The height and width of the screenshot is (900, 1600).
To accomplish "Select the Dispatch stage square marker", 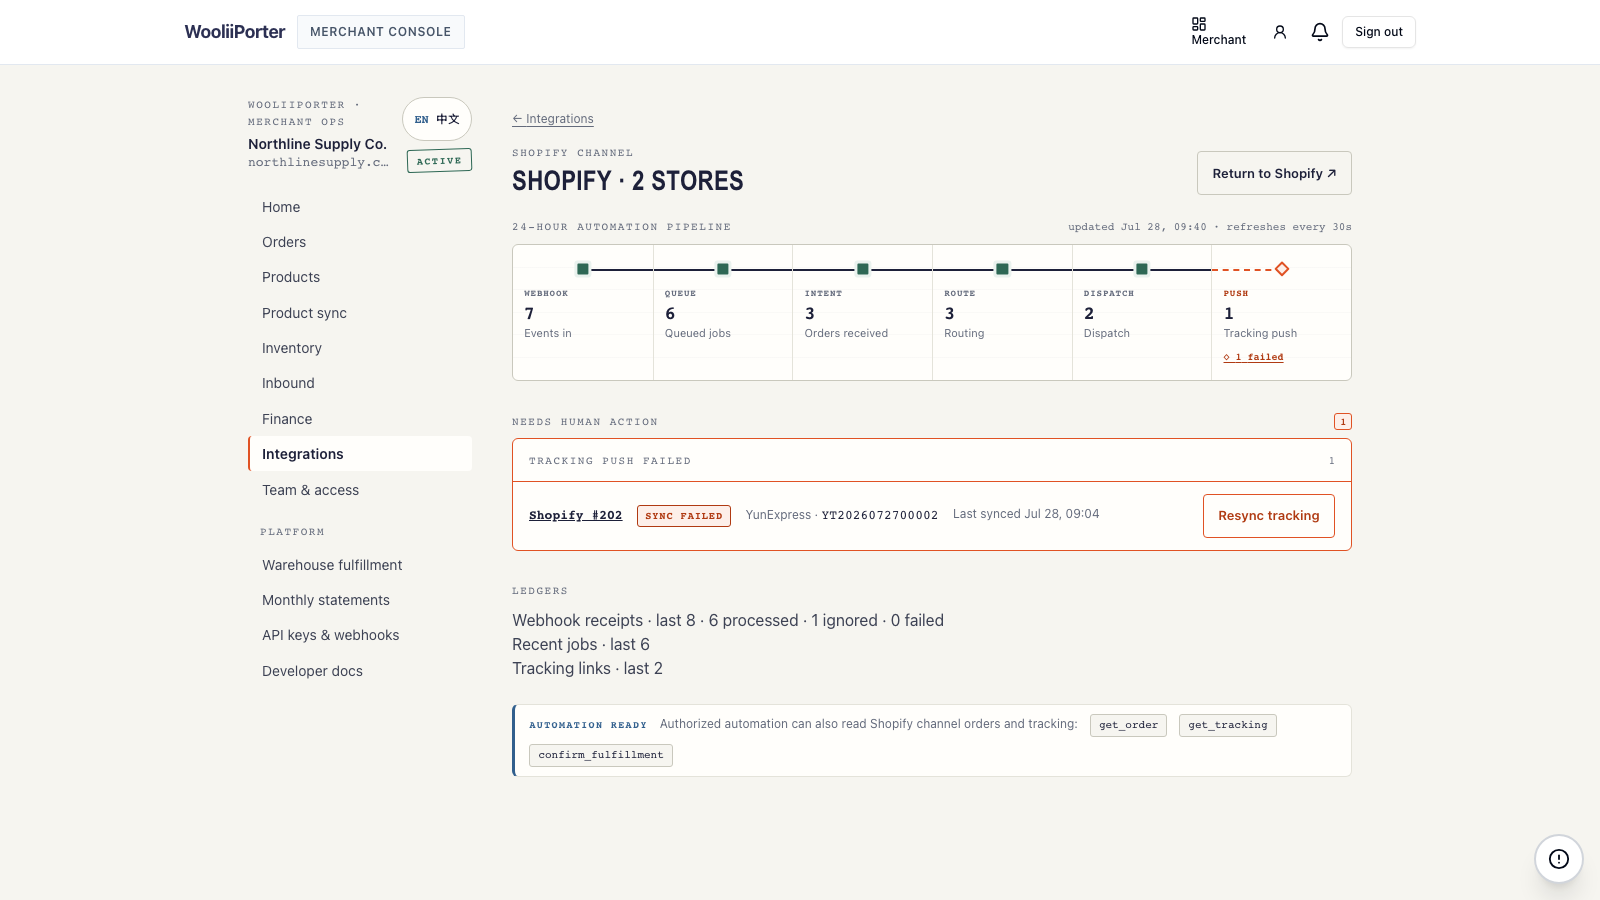I will (1142, 269).
